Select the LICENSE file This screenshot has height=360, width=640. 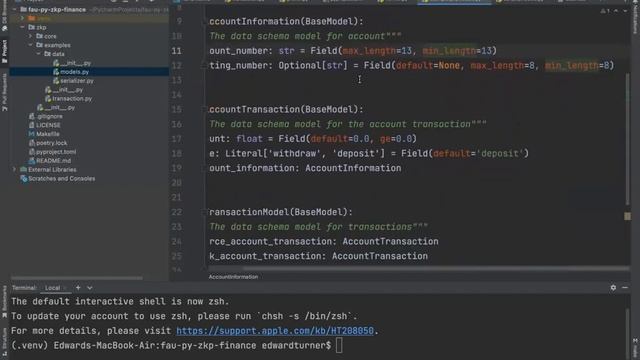pos(48,125)
